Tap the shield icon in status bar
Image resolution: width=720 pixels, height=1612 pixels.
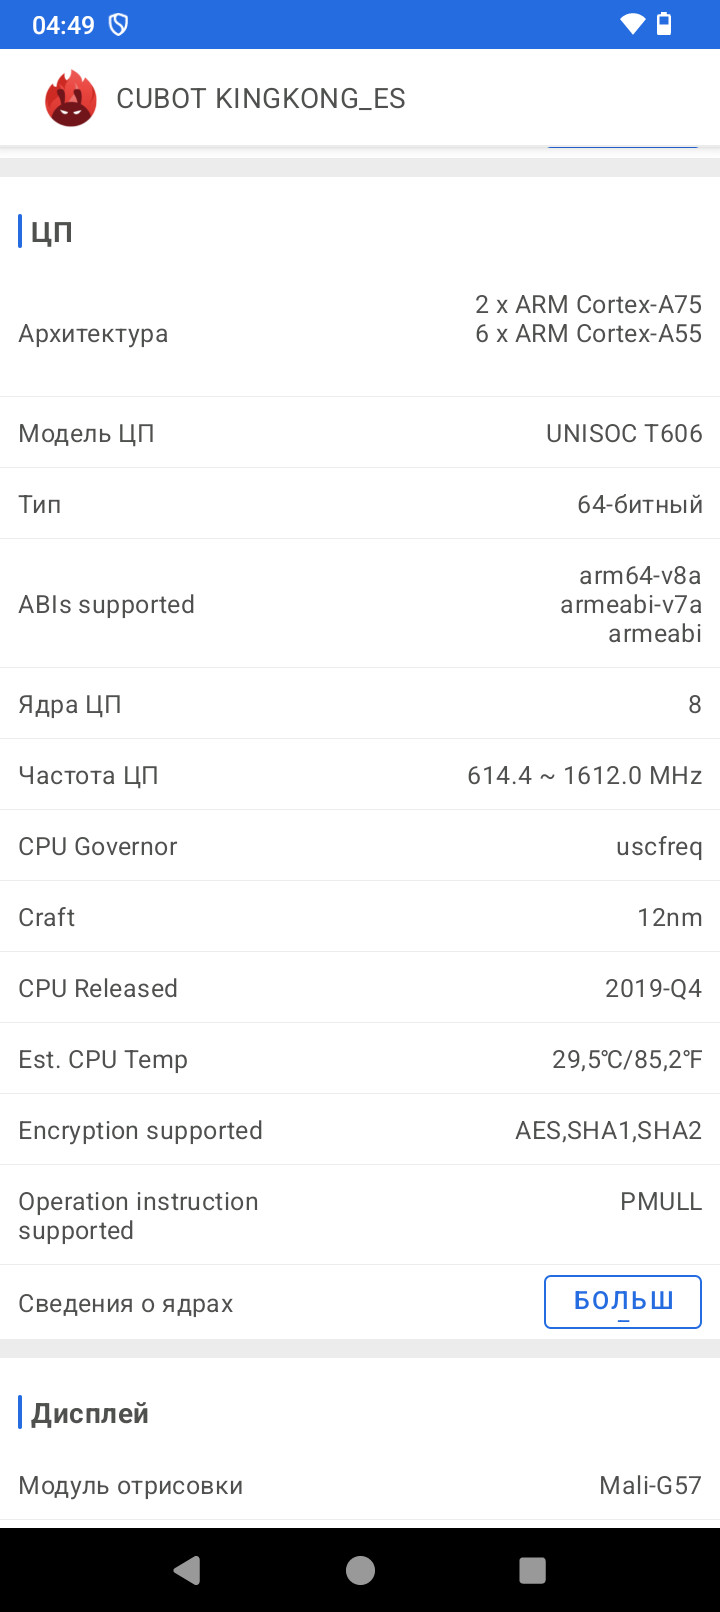click(118, 25)
